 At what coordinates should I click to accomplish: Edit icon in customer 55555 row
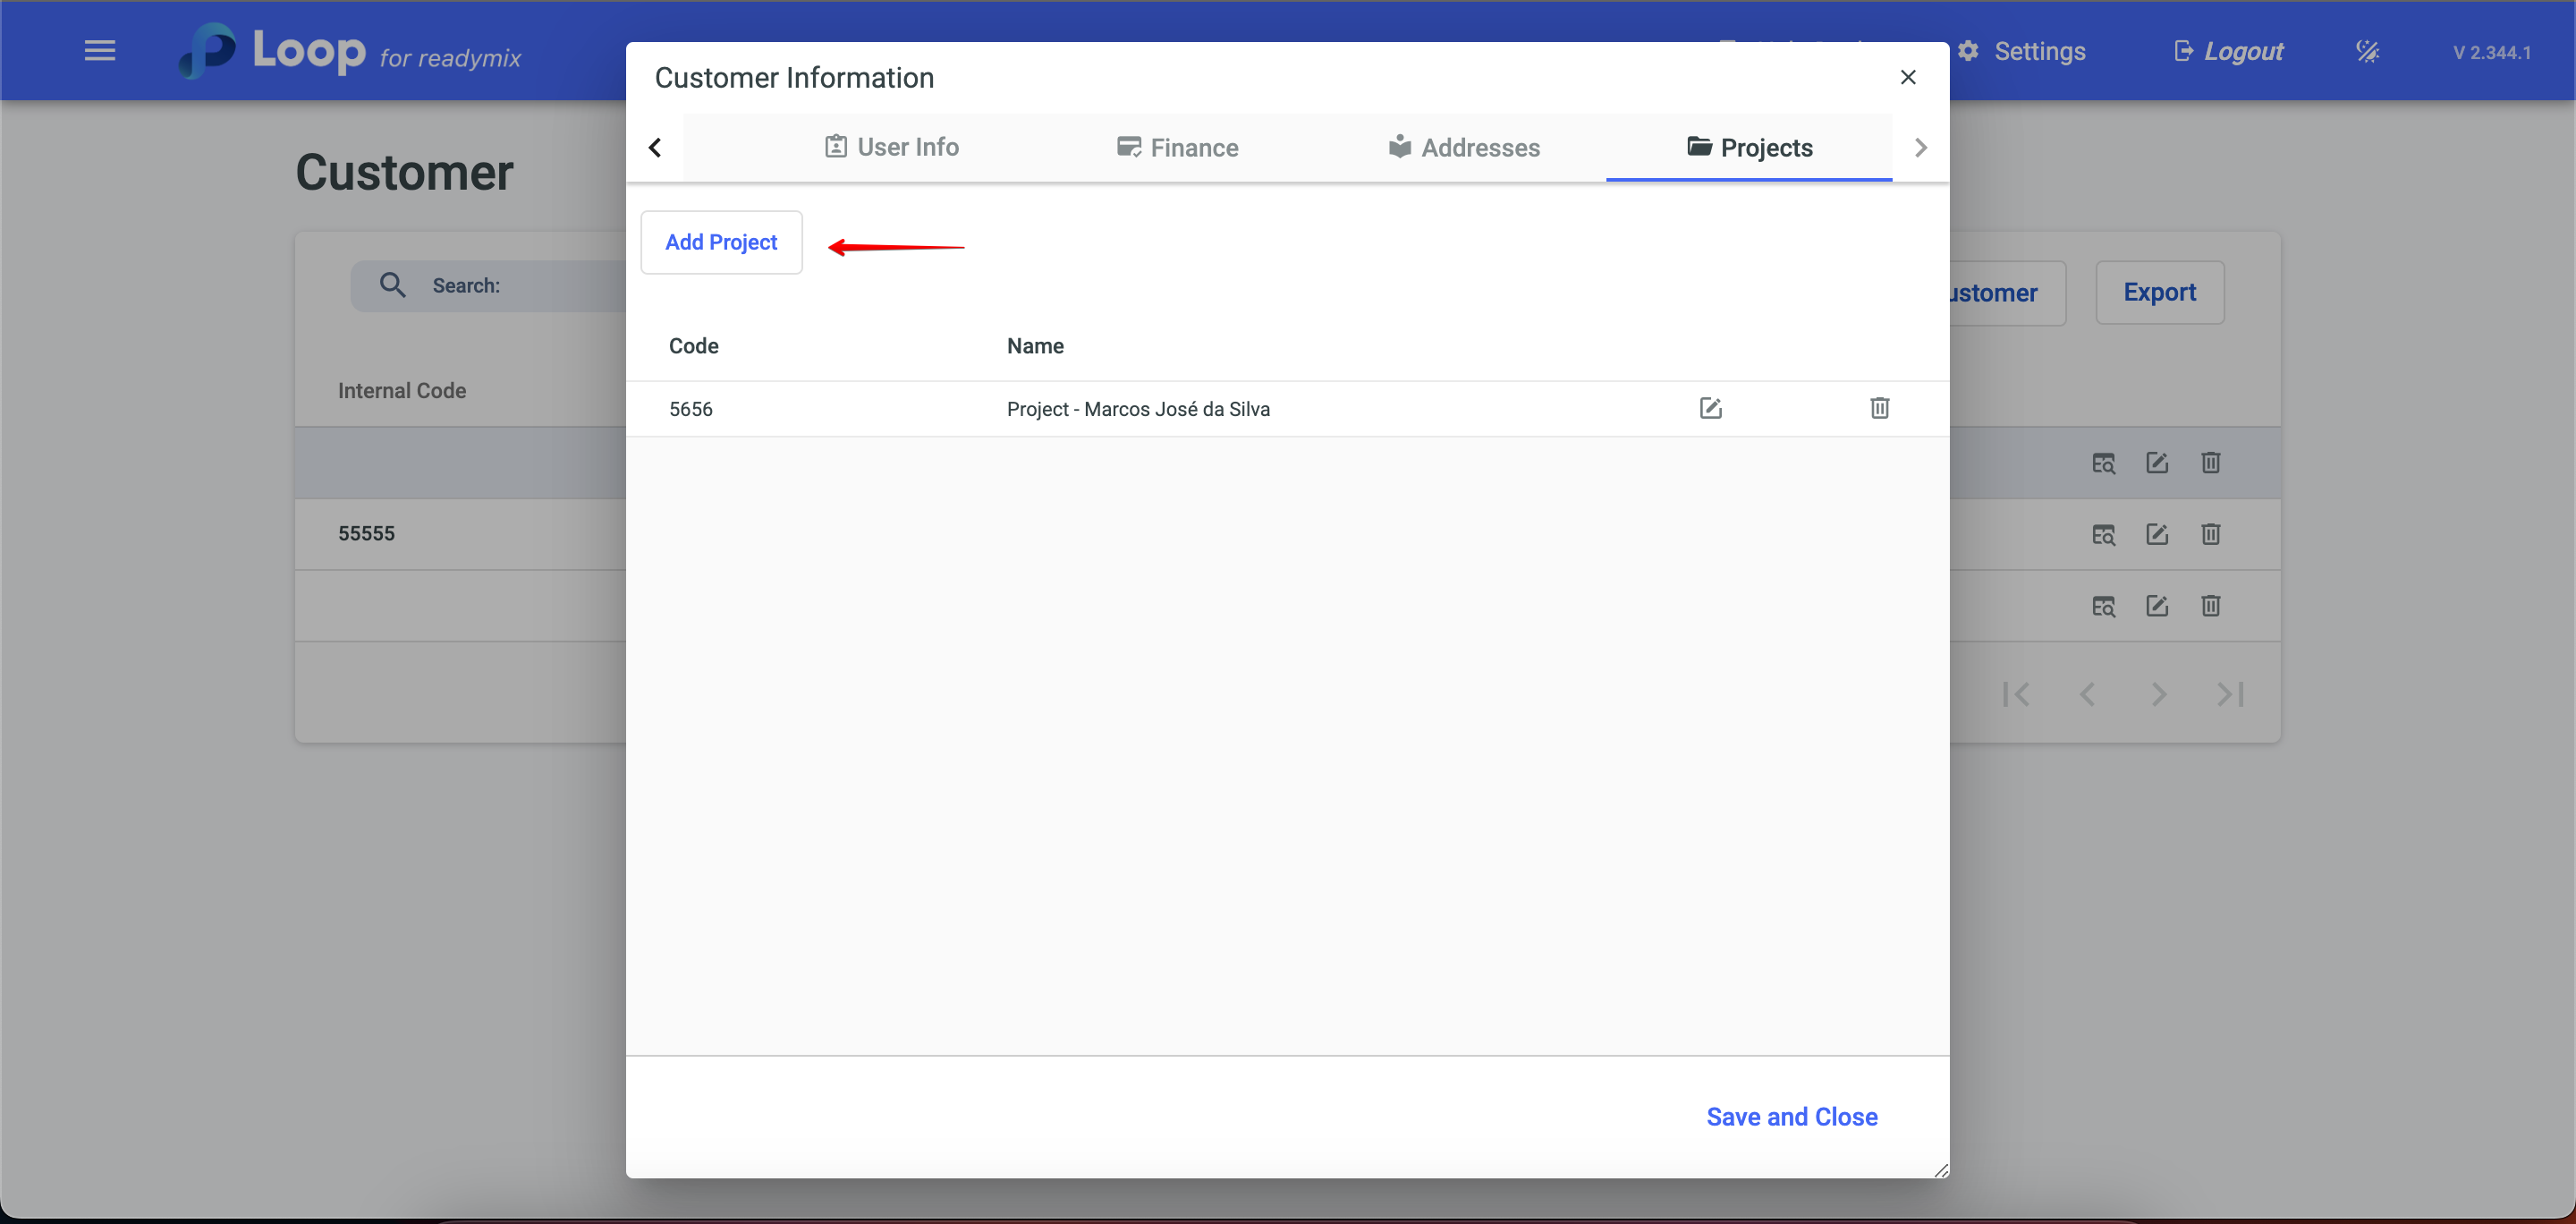[x=2157, y=534]
